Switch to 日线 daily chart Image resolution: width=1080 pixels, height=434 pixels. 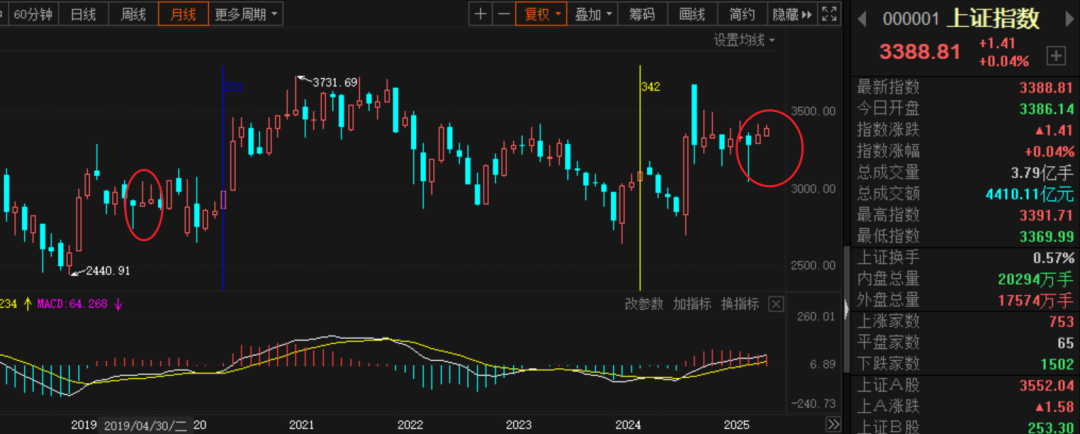point(83,14)
